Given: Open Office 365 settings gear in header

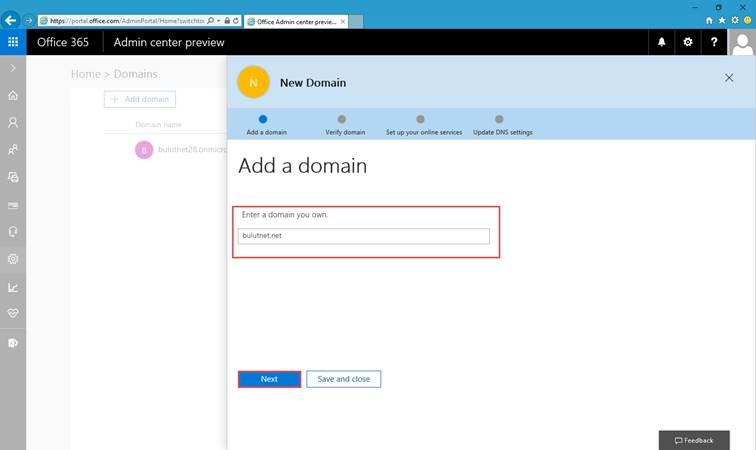Looking at the screenshot, I should pyautogui.click(x=688, y=42).
